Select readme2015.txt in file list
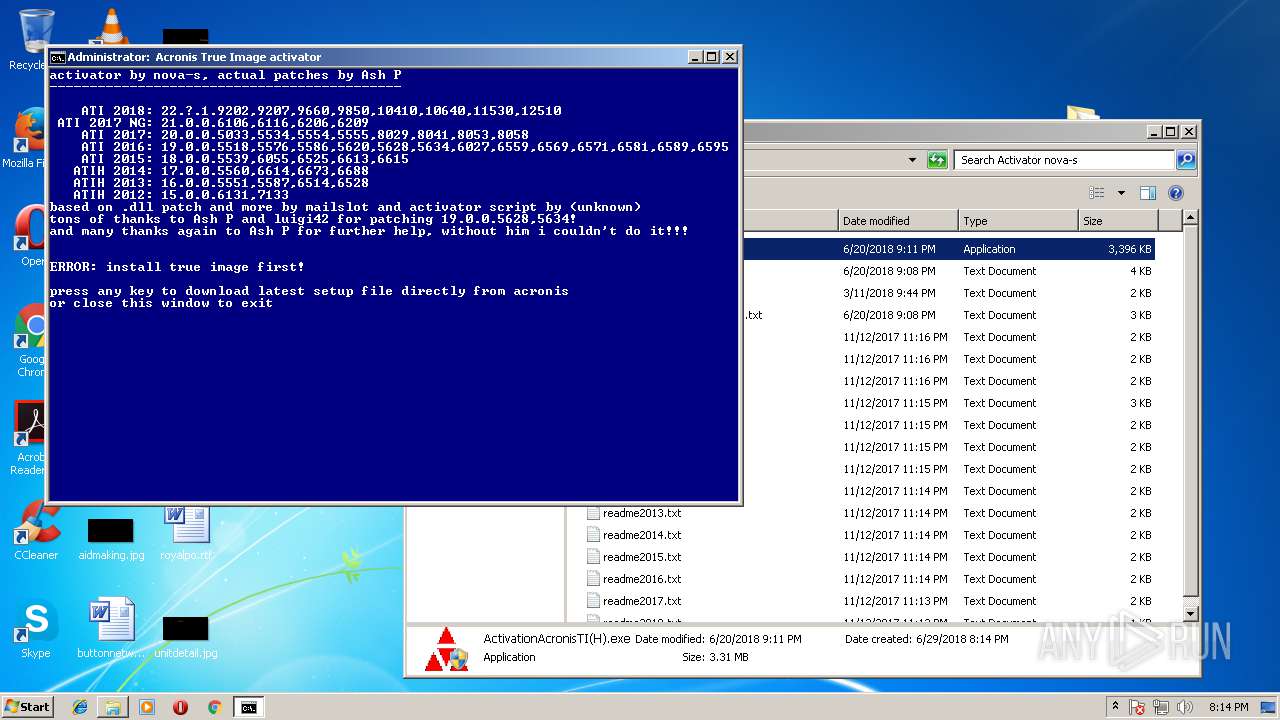This screenshot has height=720, width=1280. click(641, 557)
